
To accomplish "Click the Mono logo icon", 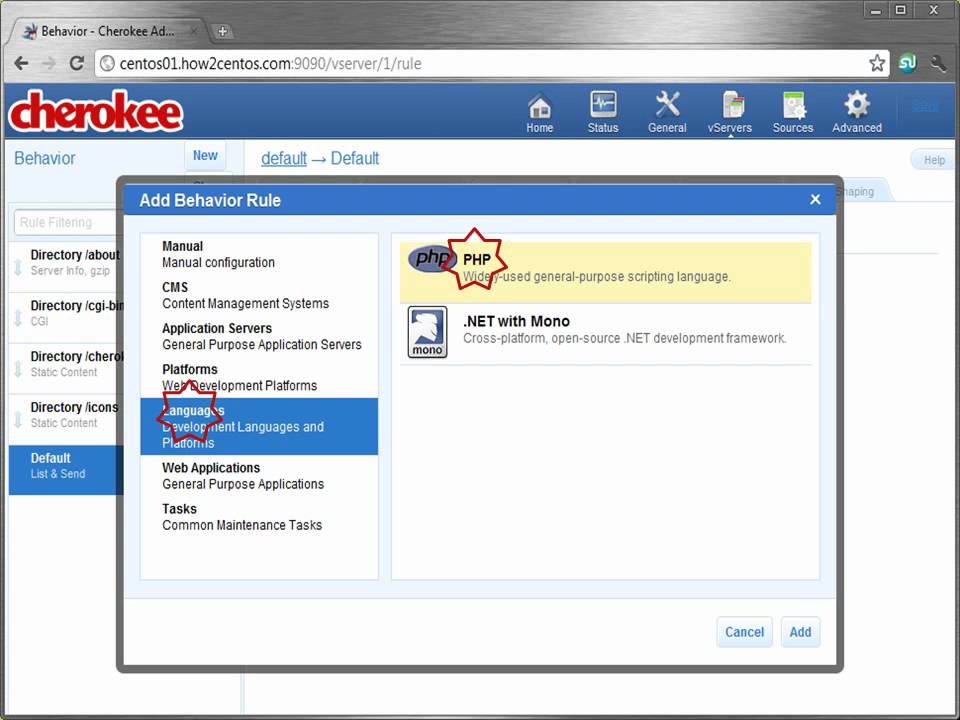I will (x=427, y=332).
